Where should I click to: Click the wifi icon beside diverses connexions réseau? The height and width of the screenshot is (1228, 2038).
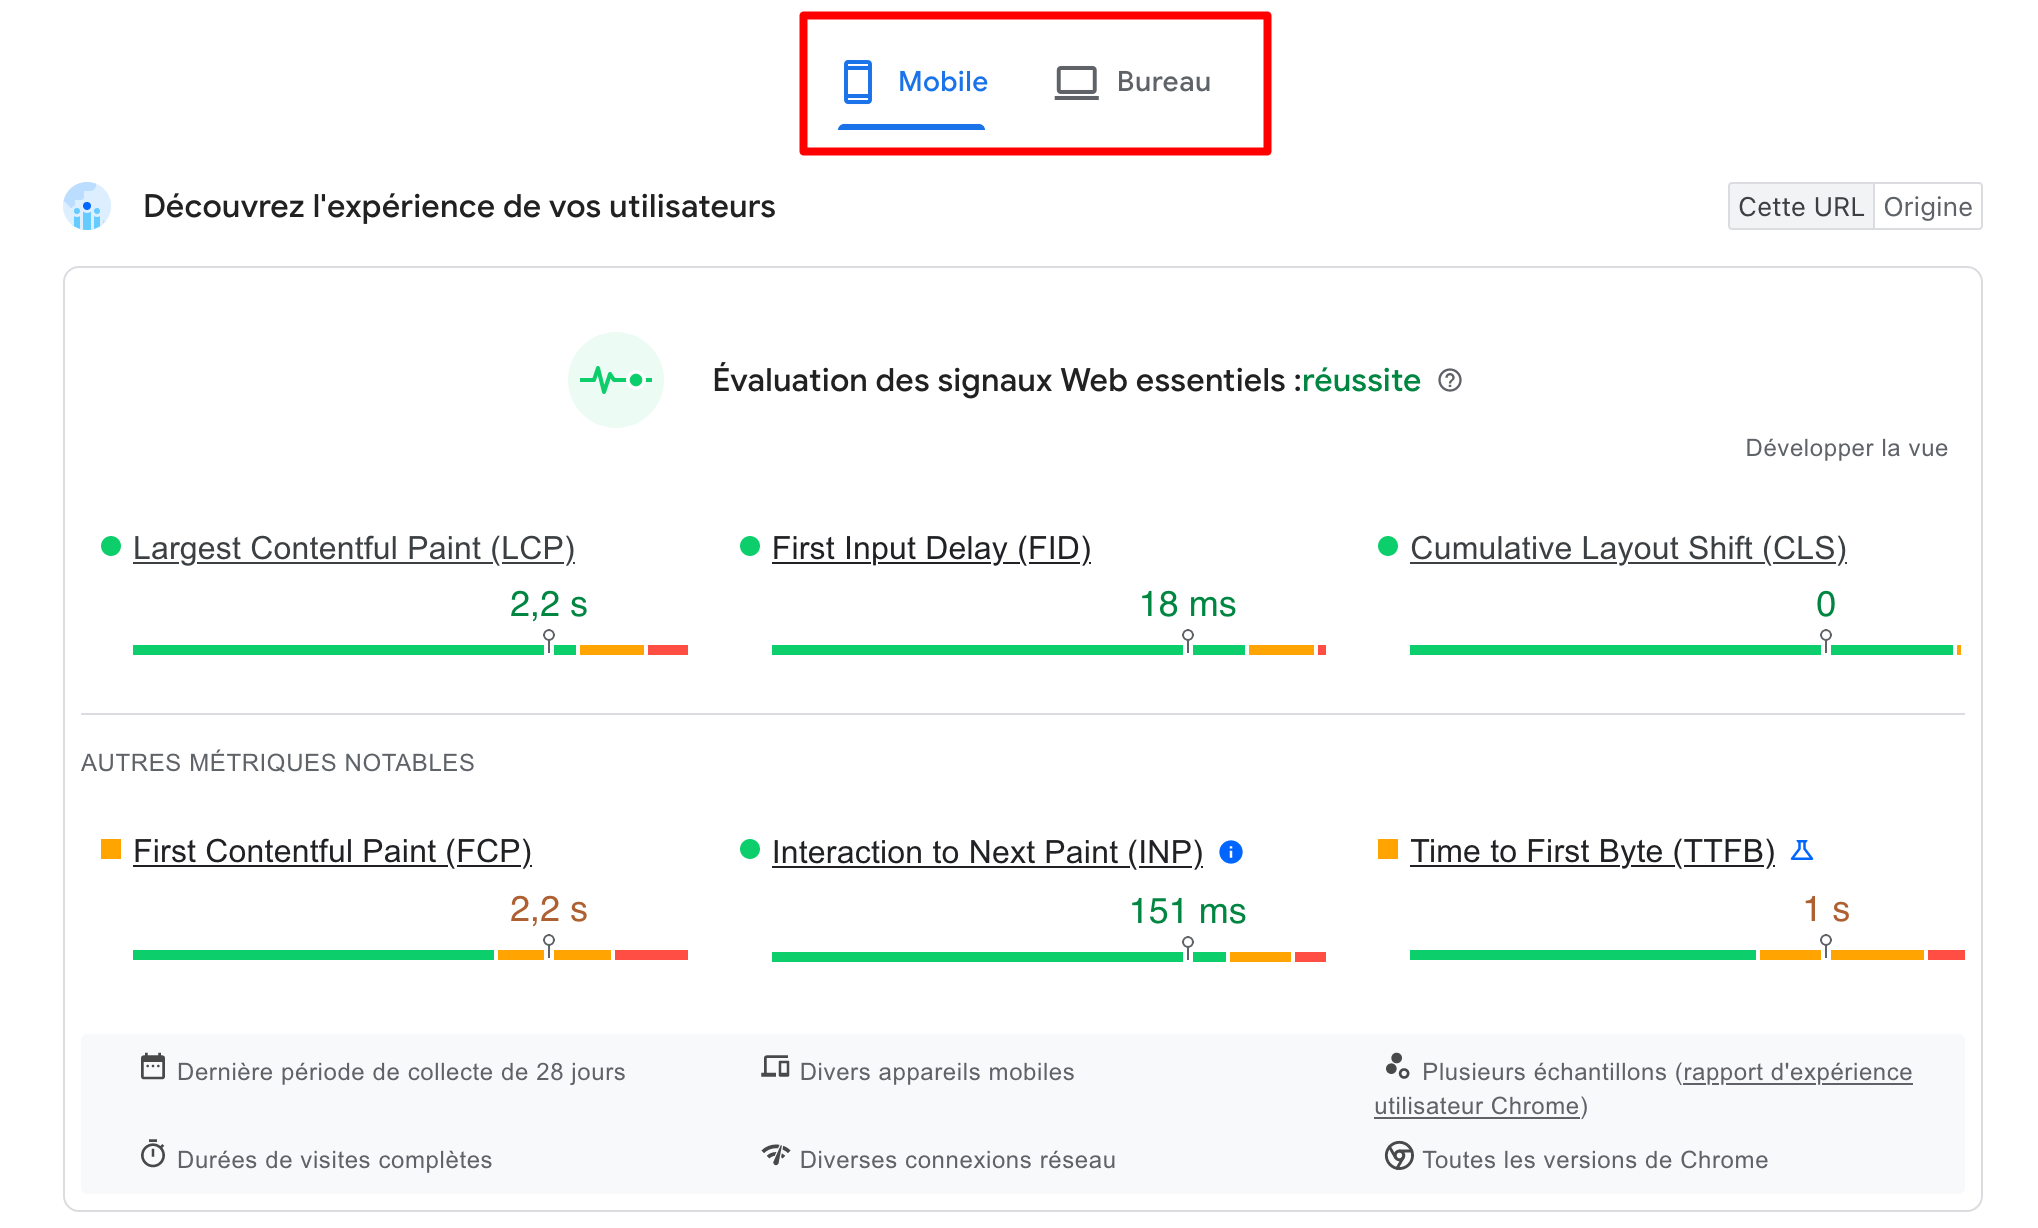tap(776, 1157)
